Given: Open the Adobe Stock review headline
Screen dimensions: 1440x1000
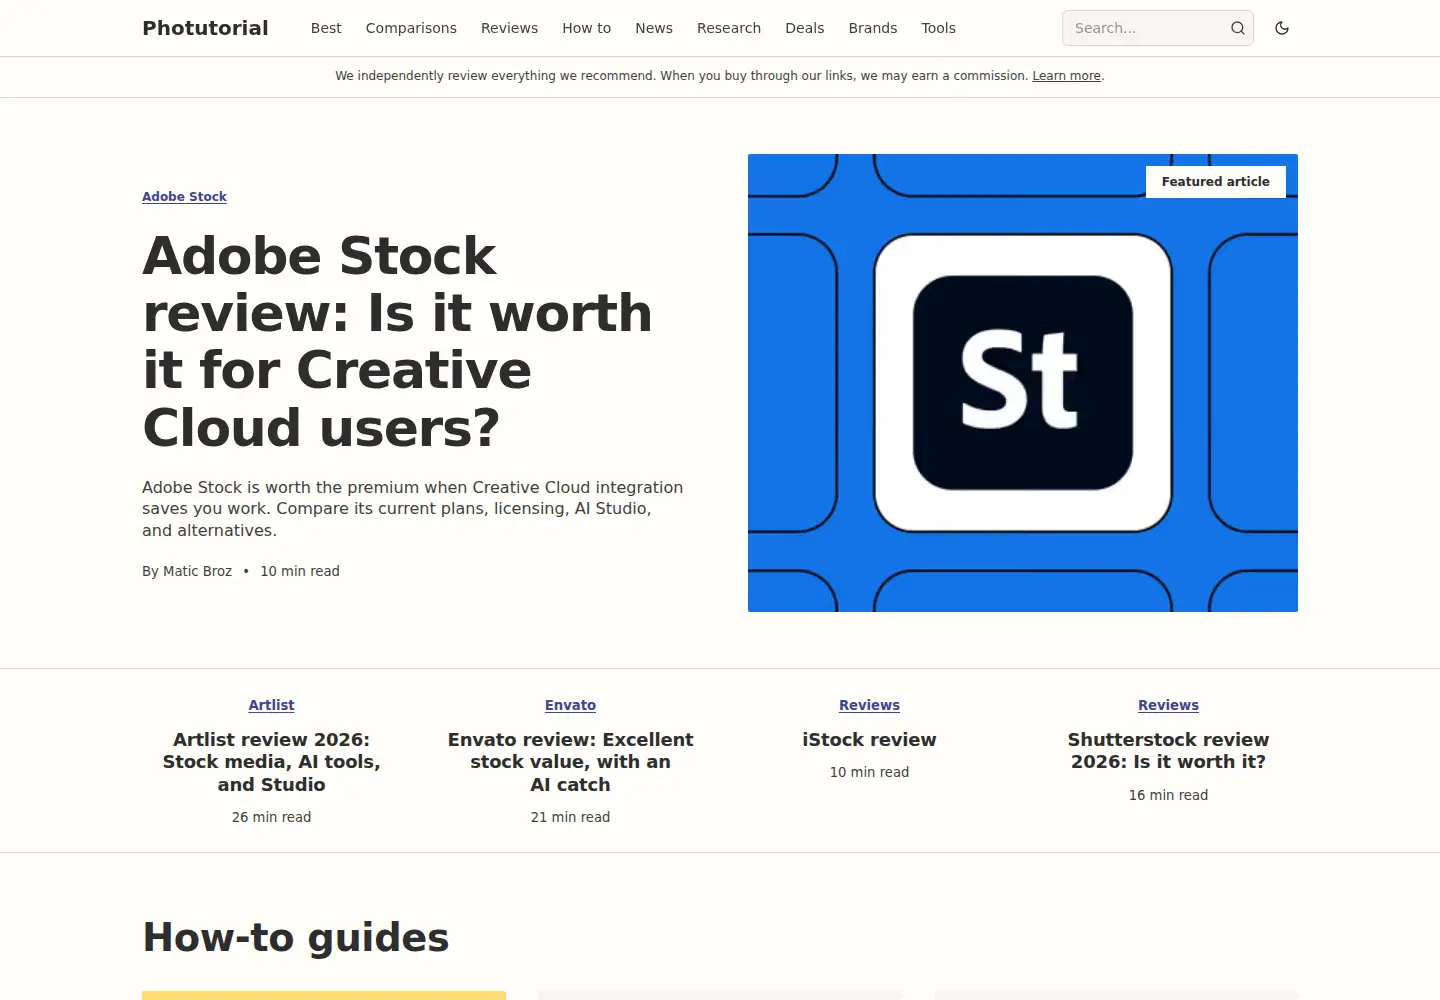Looking at the screenshot, I should [x=398, y=341].
